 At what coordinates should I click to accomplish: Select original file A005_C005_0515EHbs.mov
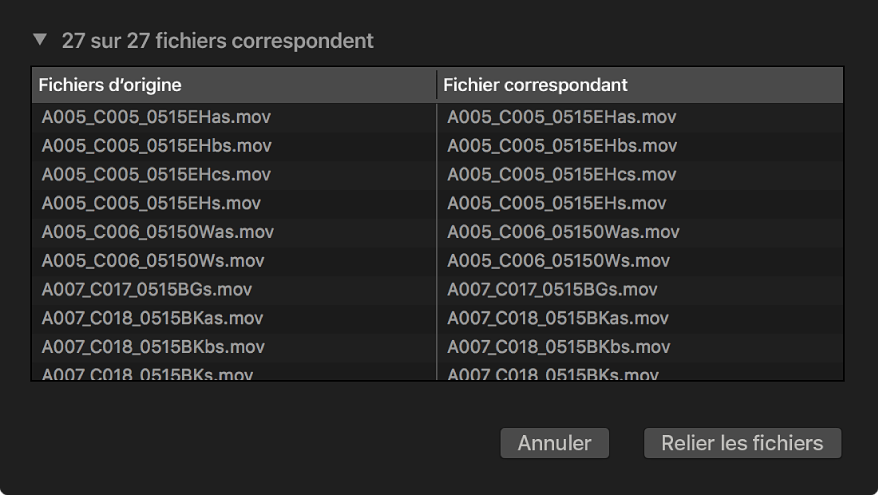(x=156, y=146)
